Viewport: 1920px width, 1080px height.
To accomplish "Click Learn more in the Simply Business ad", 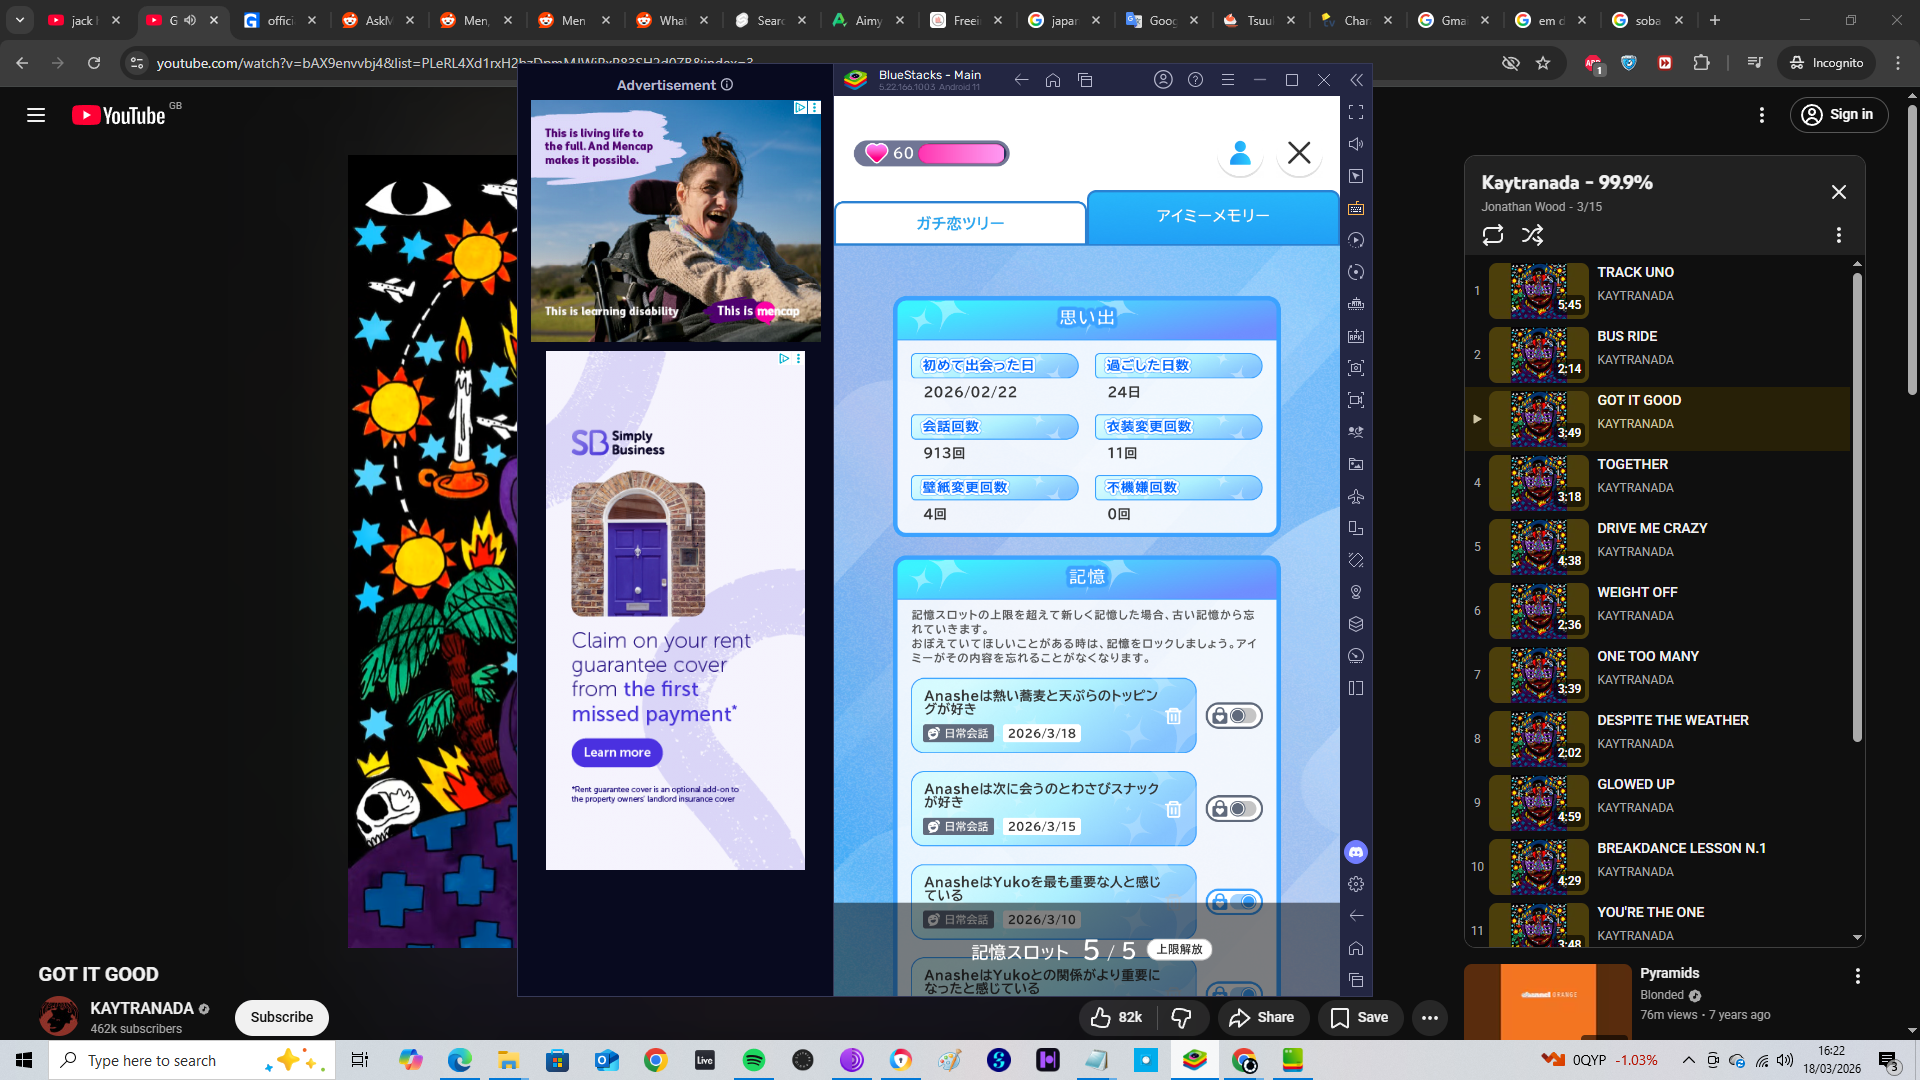I will pos(617,752).
